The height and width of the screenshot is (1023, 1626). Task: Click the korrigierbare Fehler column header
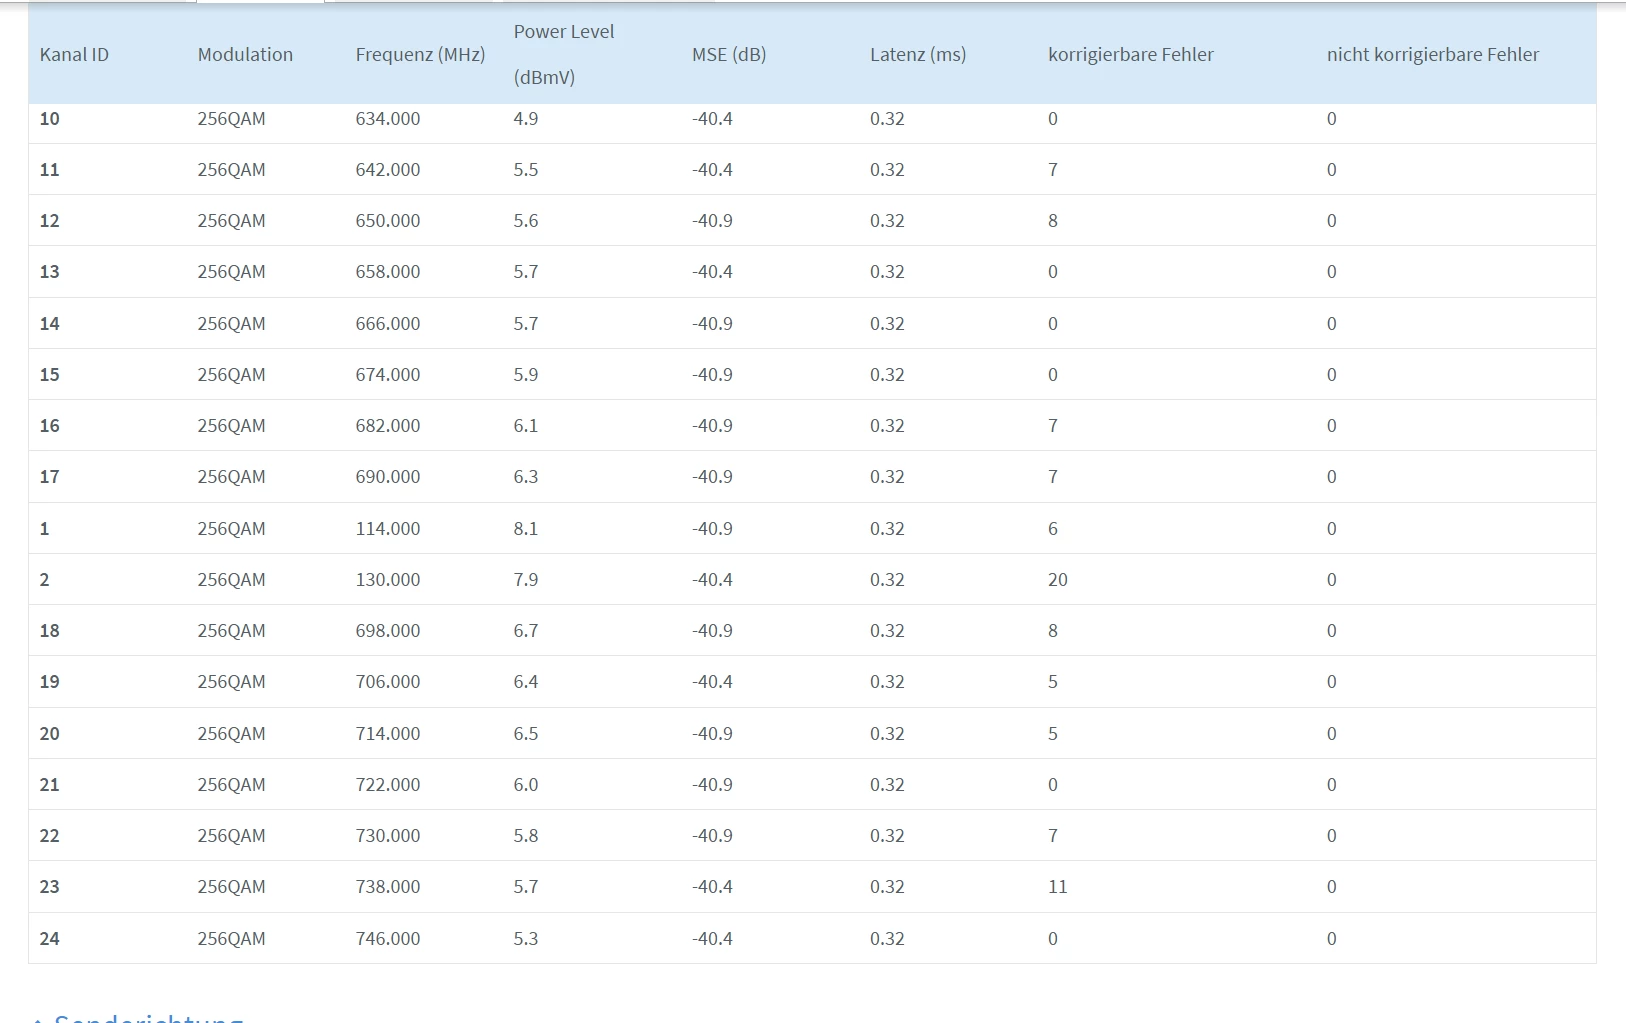[1131, 55]
